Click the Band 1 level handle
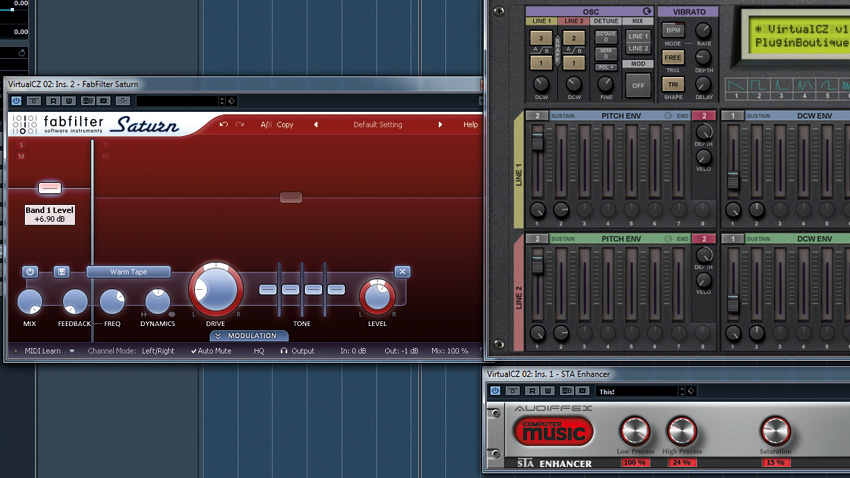This screenshot has width=850, height=478. pyautogui.click(x=50, y=188)
